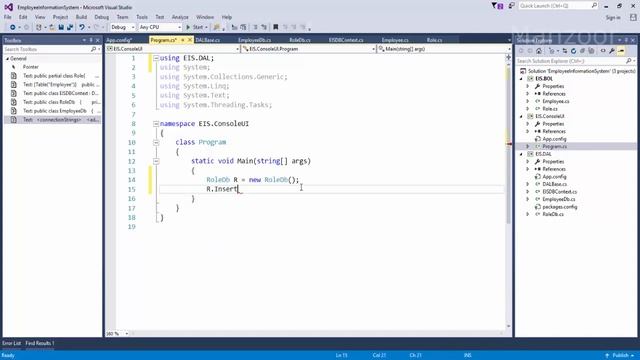
Task: Switch to the EISDBContext.cs tab
Action: (x=346, y=40)
